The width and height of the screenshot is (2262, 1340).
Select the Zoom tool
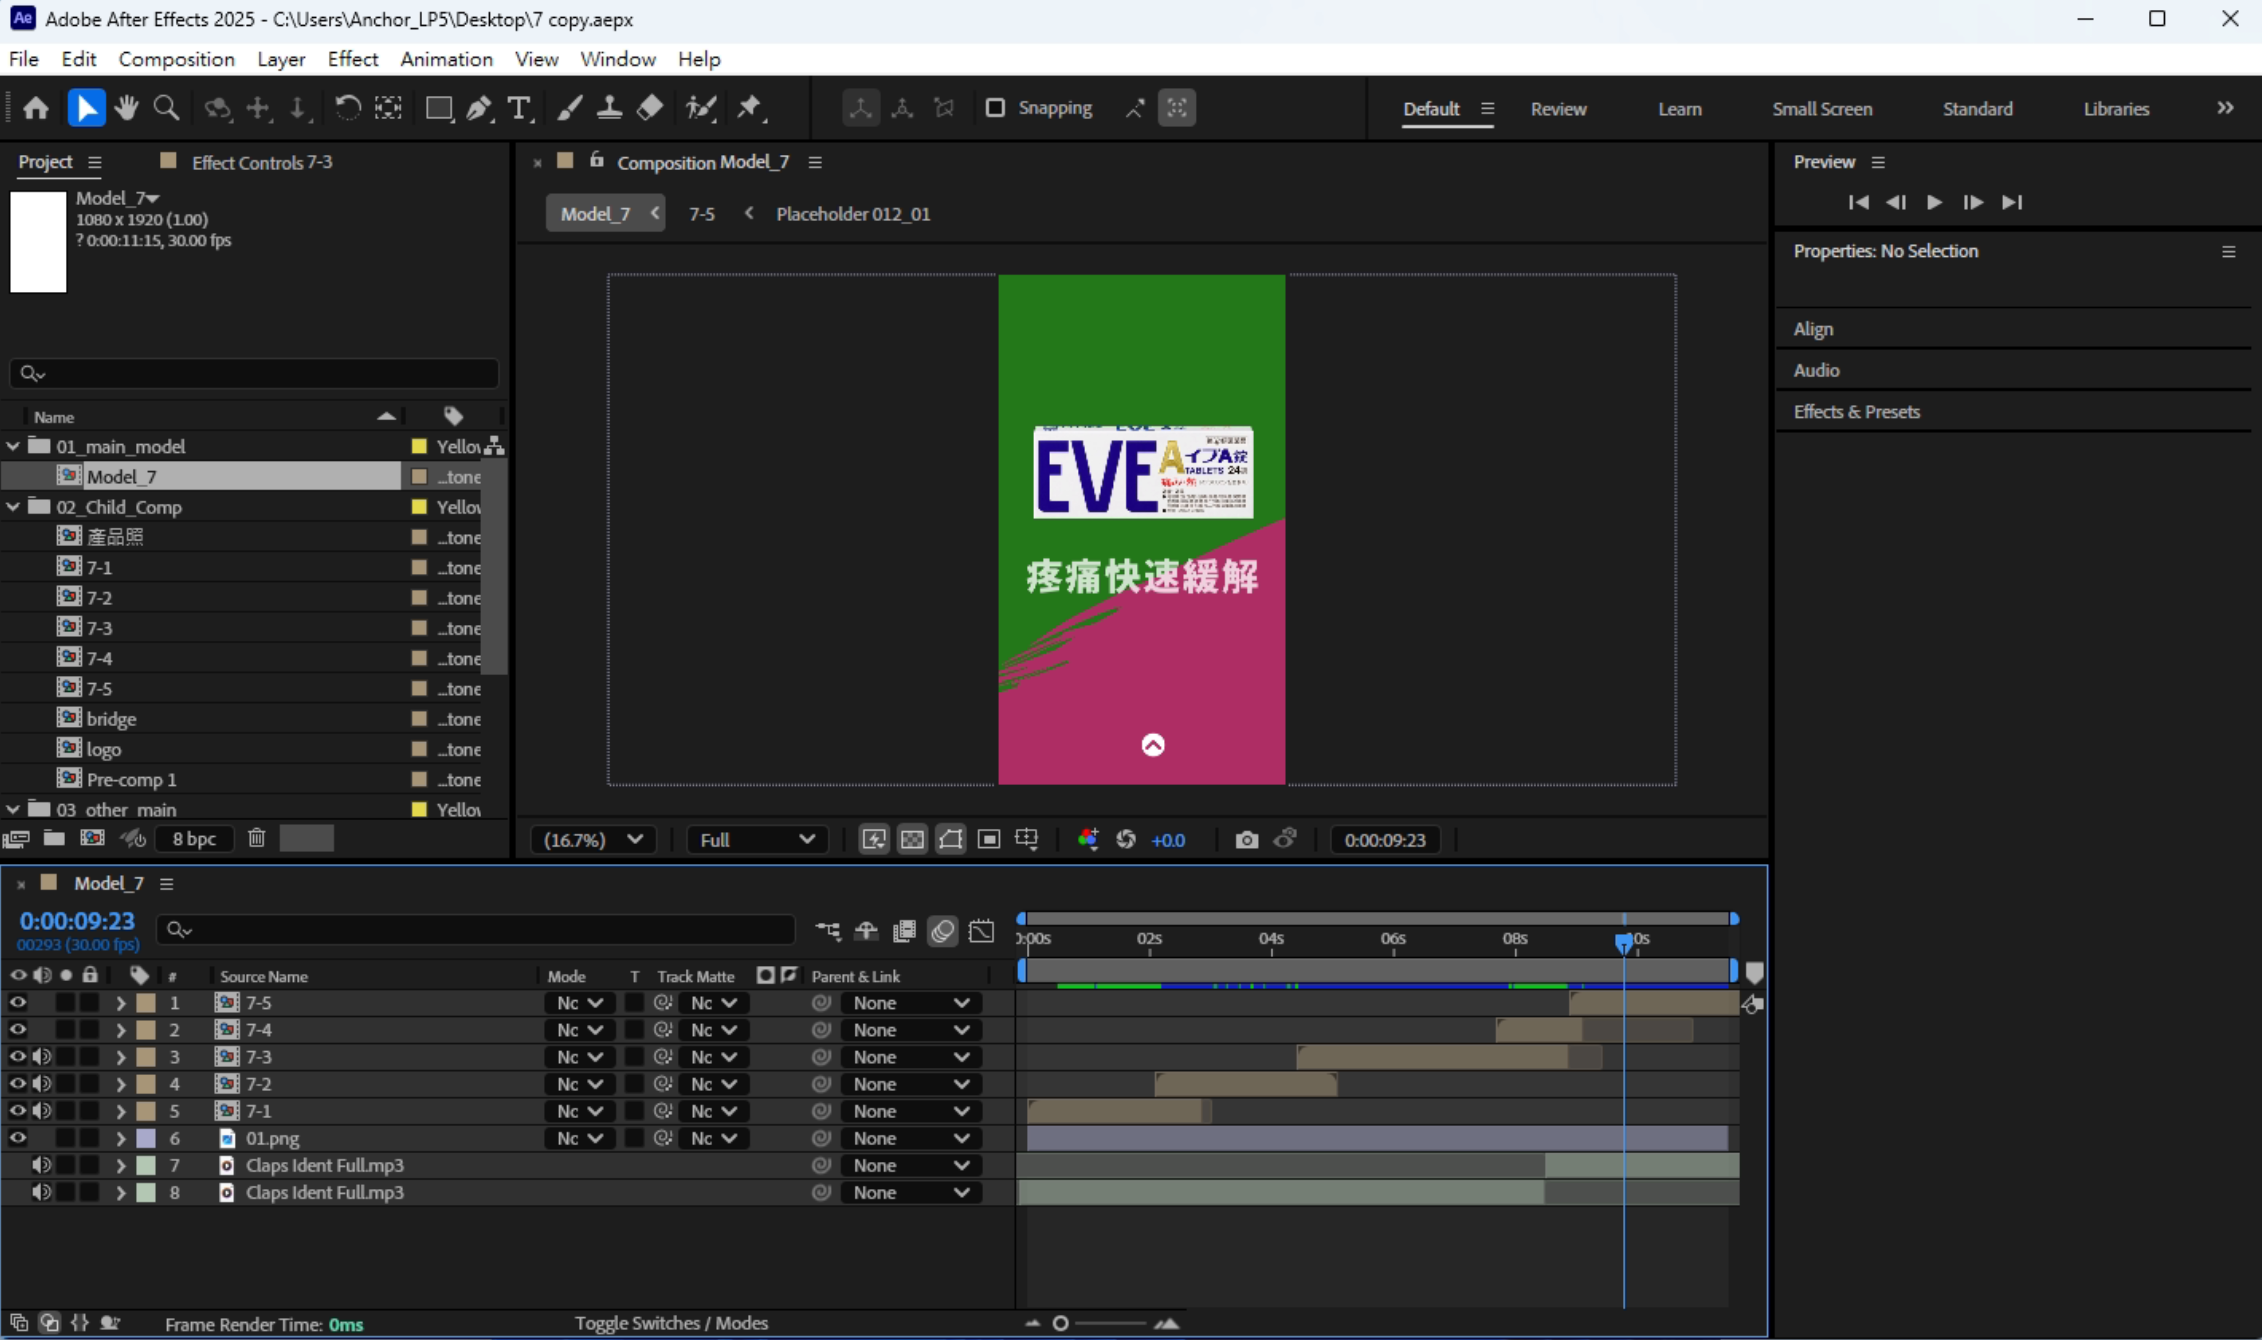[166, 108]
